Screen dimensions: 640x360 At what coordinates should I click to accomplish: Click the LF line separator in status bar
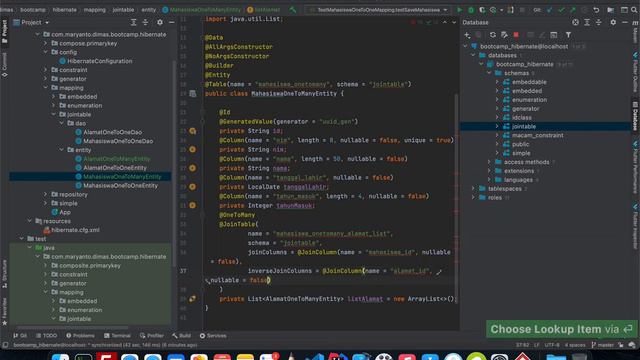click(536, 345)
